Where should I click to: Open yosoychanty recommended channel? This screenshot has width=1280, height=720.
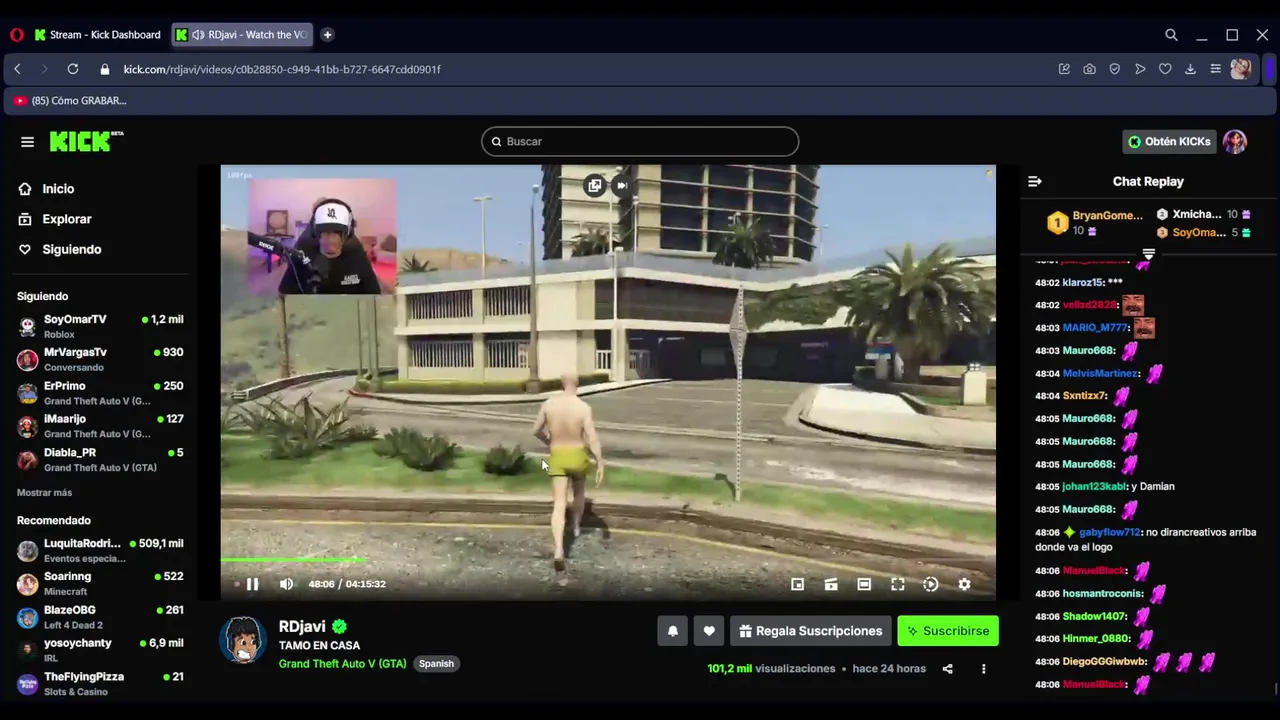click(x=100, y=650)
